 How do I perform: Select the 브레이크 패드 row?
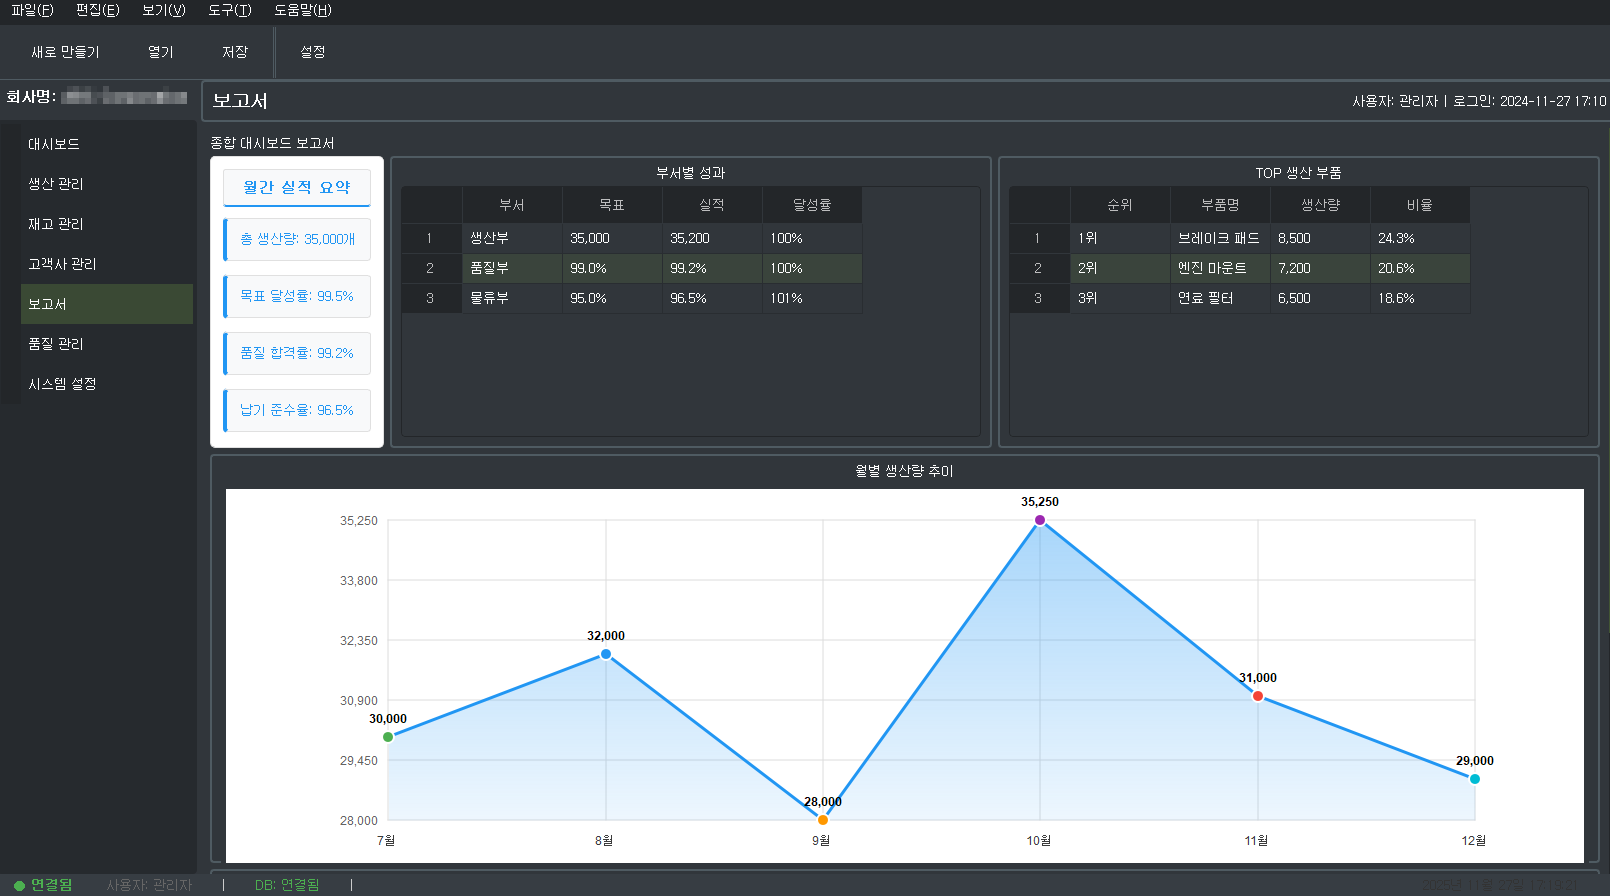click(1218, 238)
